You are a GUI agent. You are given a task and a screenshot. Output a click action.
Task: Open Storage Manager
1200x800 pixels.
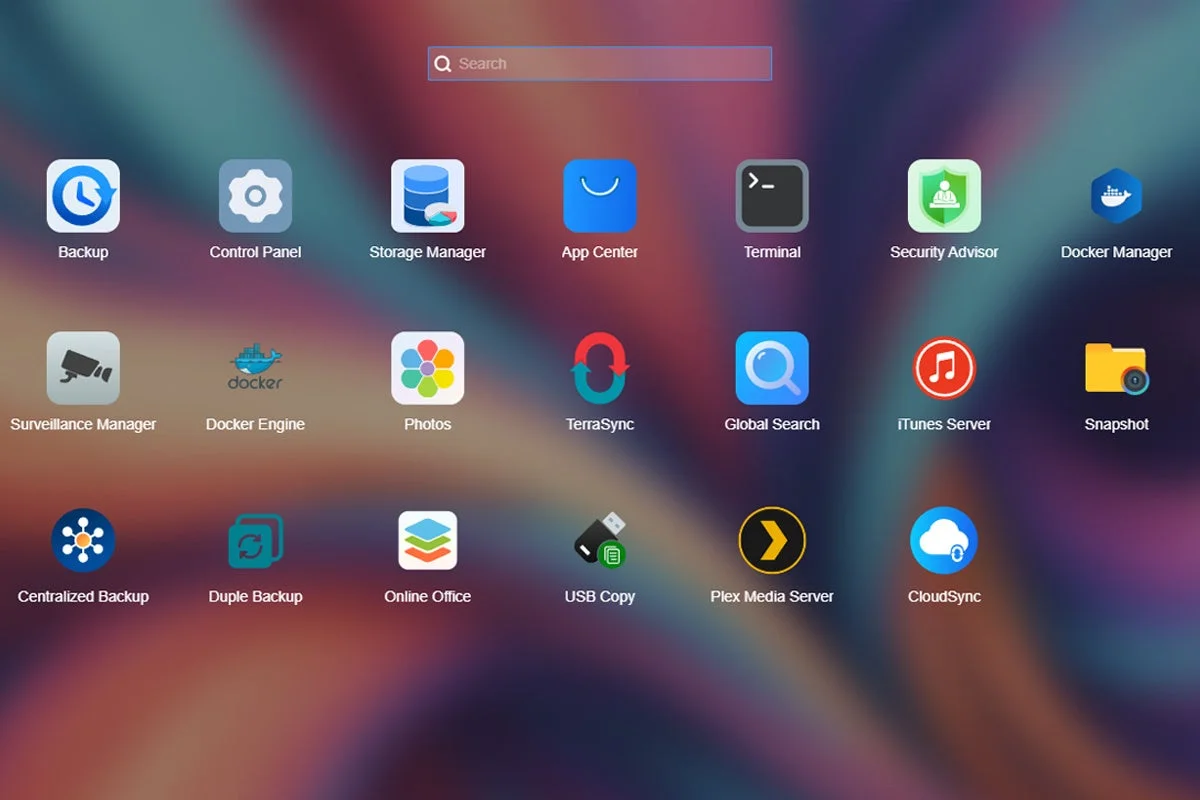[x=427, y=195]
